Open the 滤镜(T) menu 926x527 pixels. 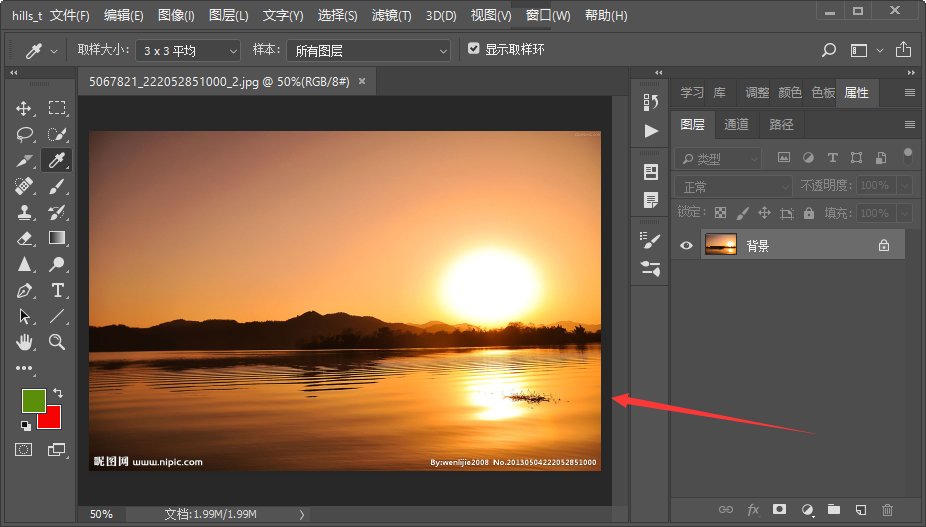tap(391, 15)
